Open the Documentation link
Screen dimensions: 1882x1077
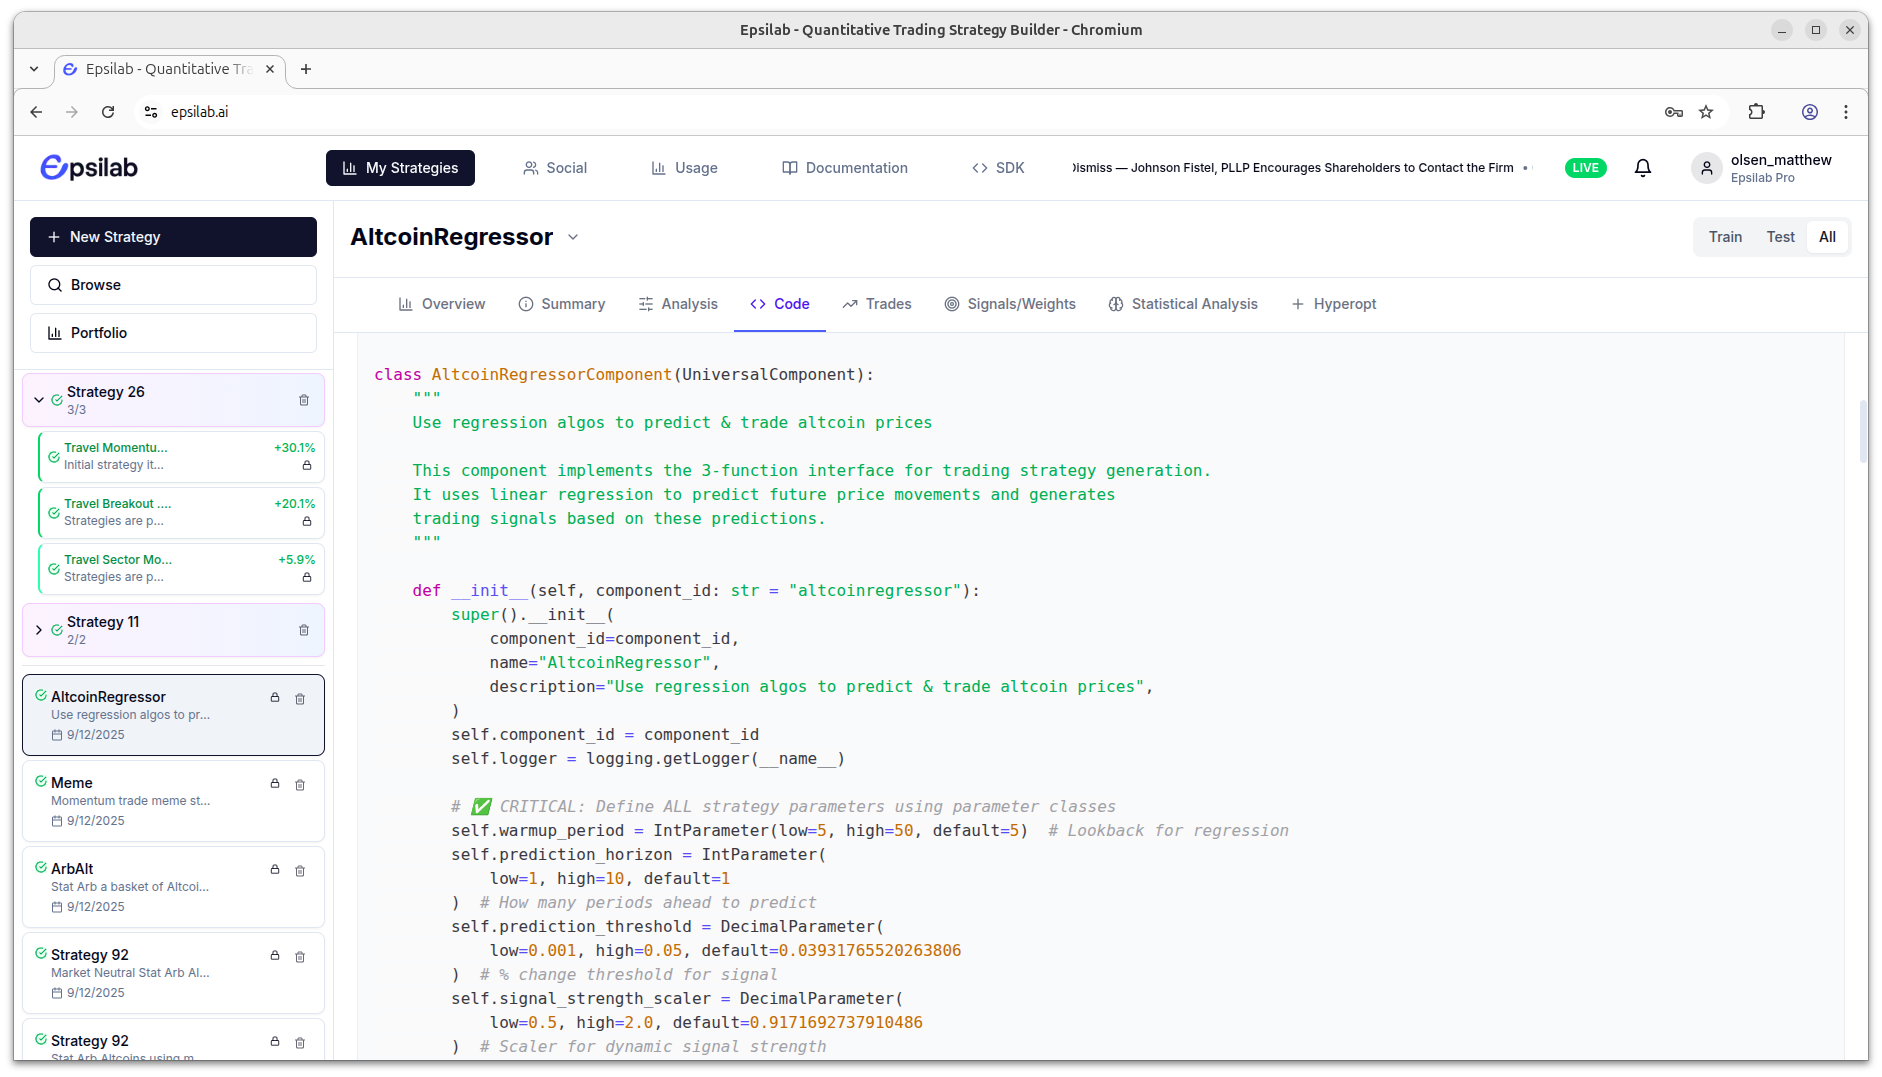[845, 168]
